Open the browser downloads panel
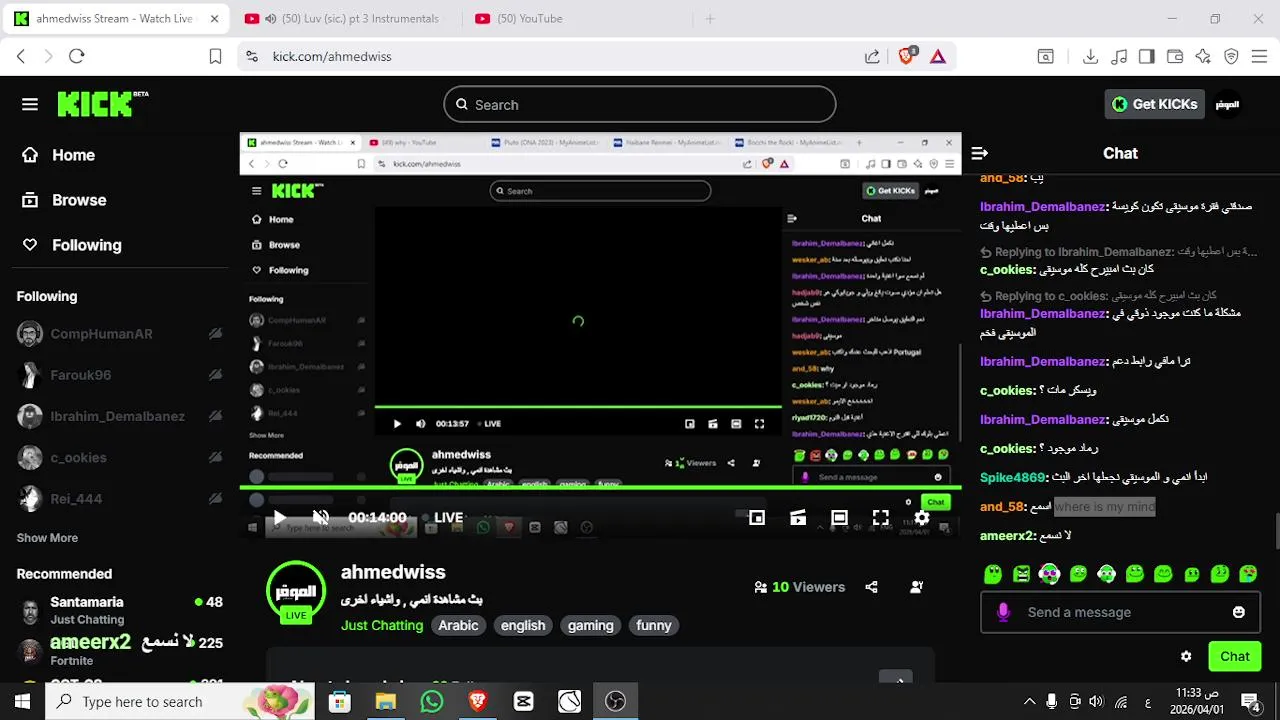The width and height of the screenshot is (1280, 720). 1091,57
